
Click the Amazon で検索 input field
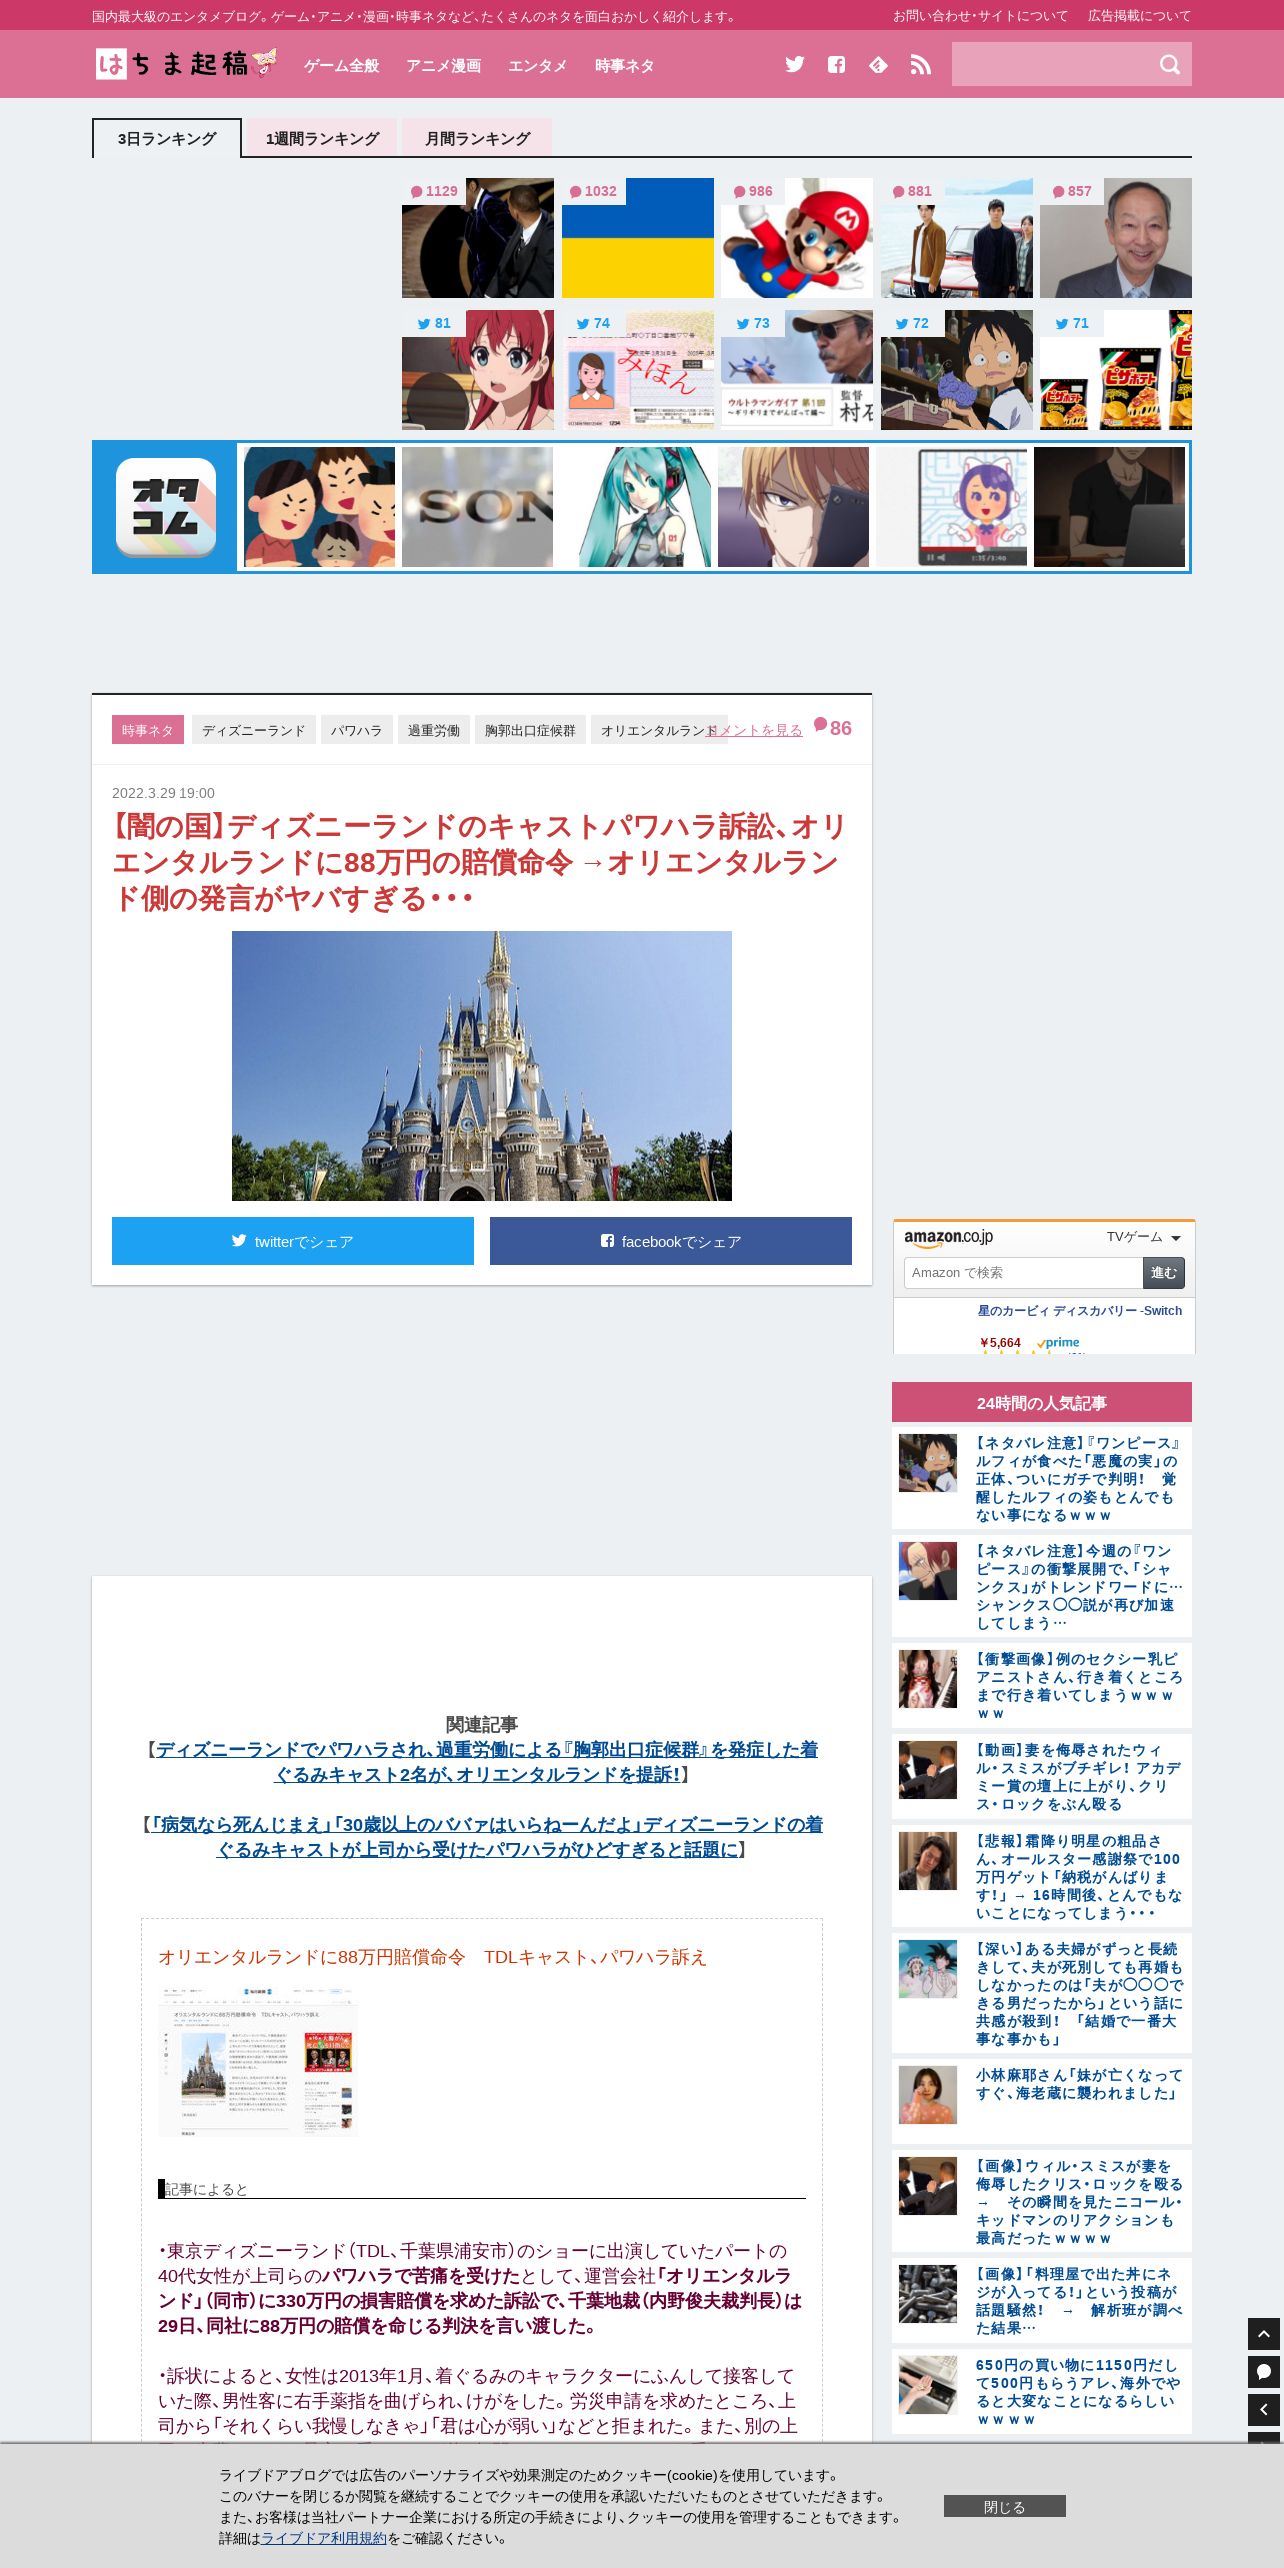pyautogui.click(x=1023, y=1273)
